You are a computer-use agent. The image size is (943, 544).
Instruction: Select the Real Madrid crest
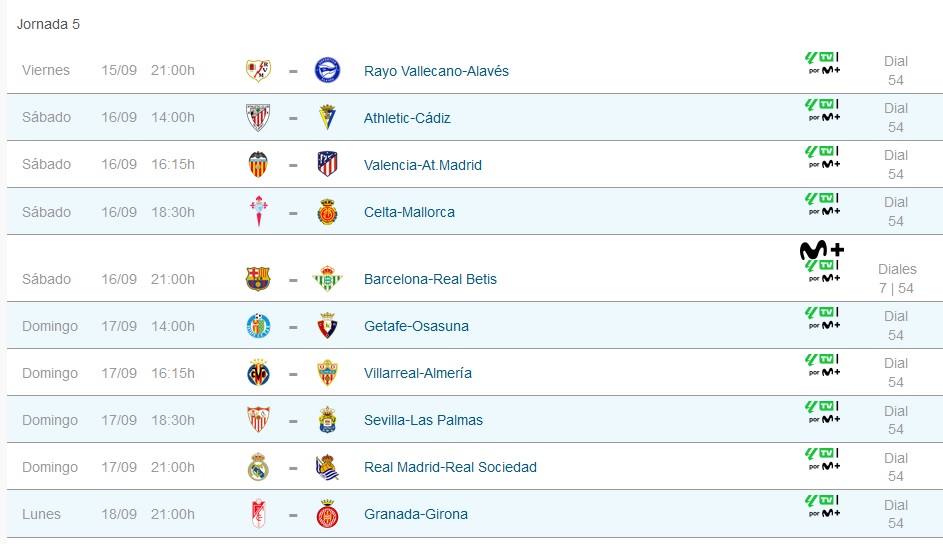[258, 467]
